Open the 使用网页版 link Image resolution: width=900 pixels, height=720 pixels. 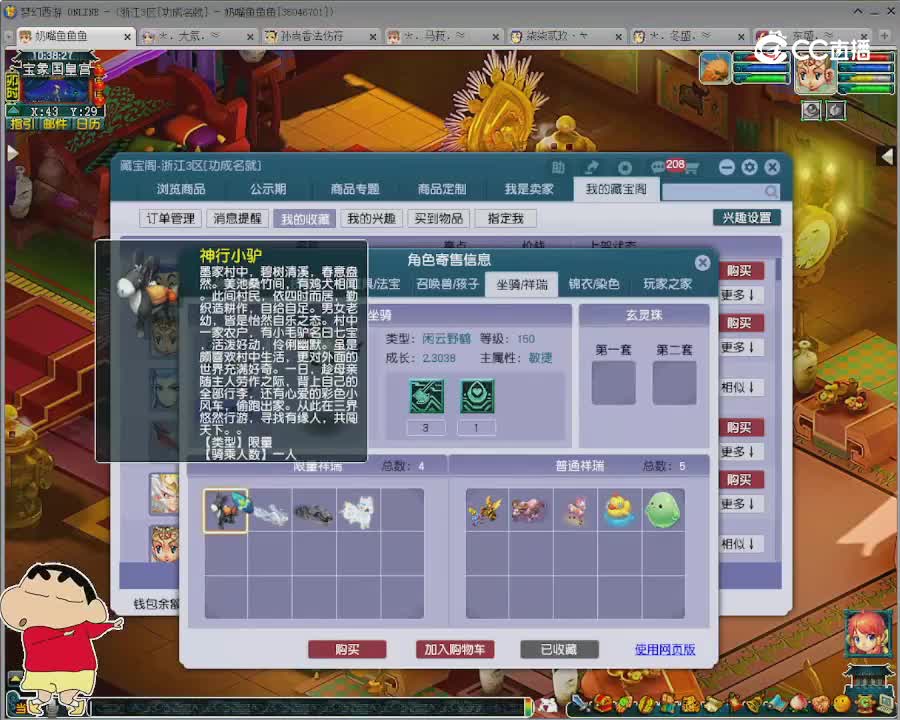click(x=665, y=649)
